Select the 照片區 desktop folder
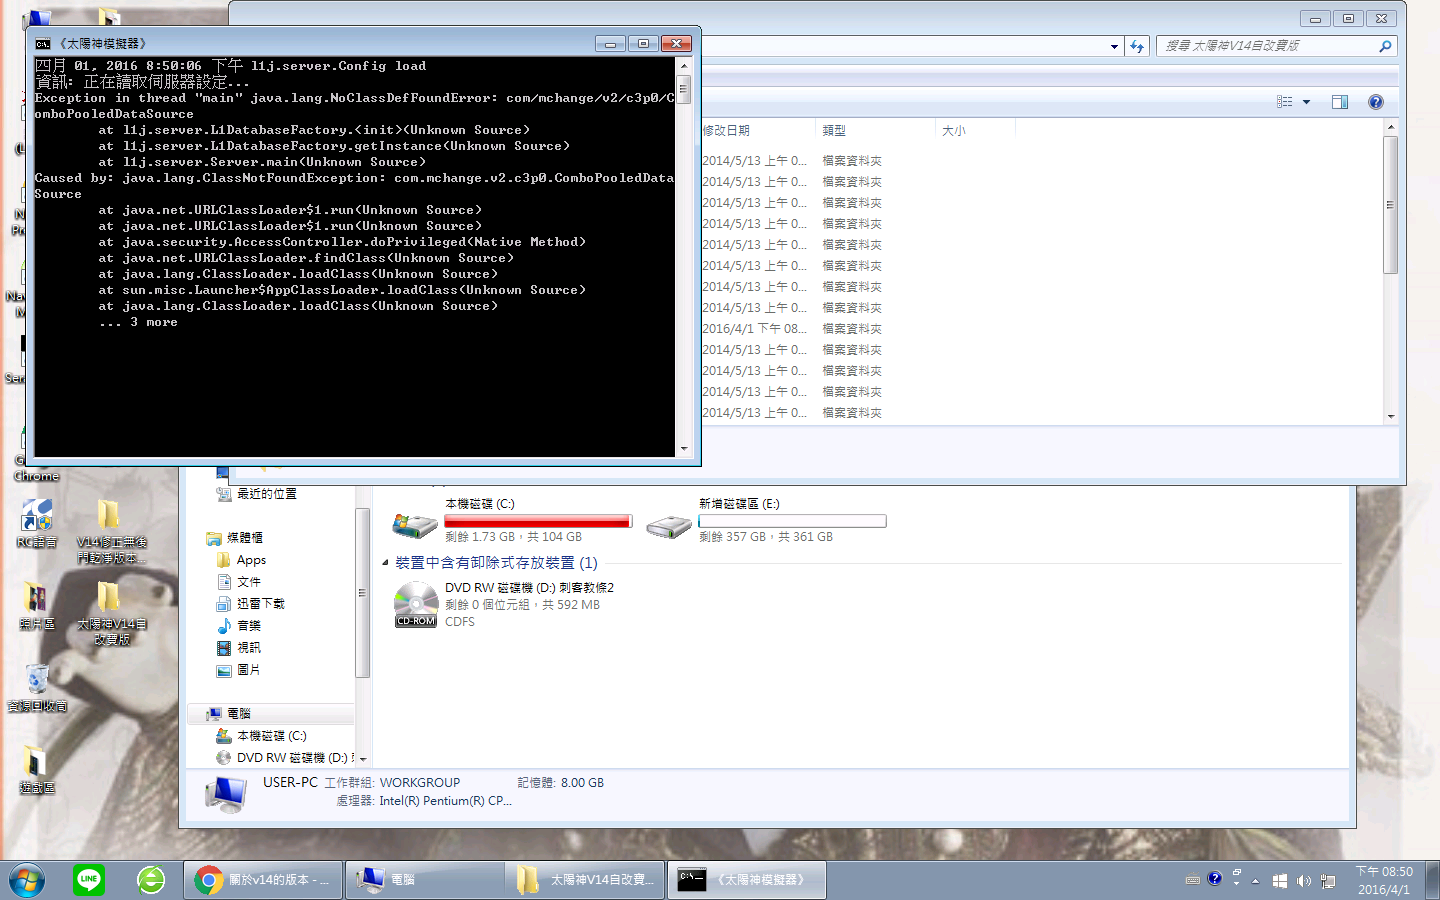This screenshot has height=900, width=1440. coord(36,605)
